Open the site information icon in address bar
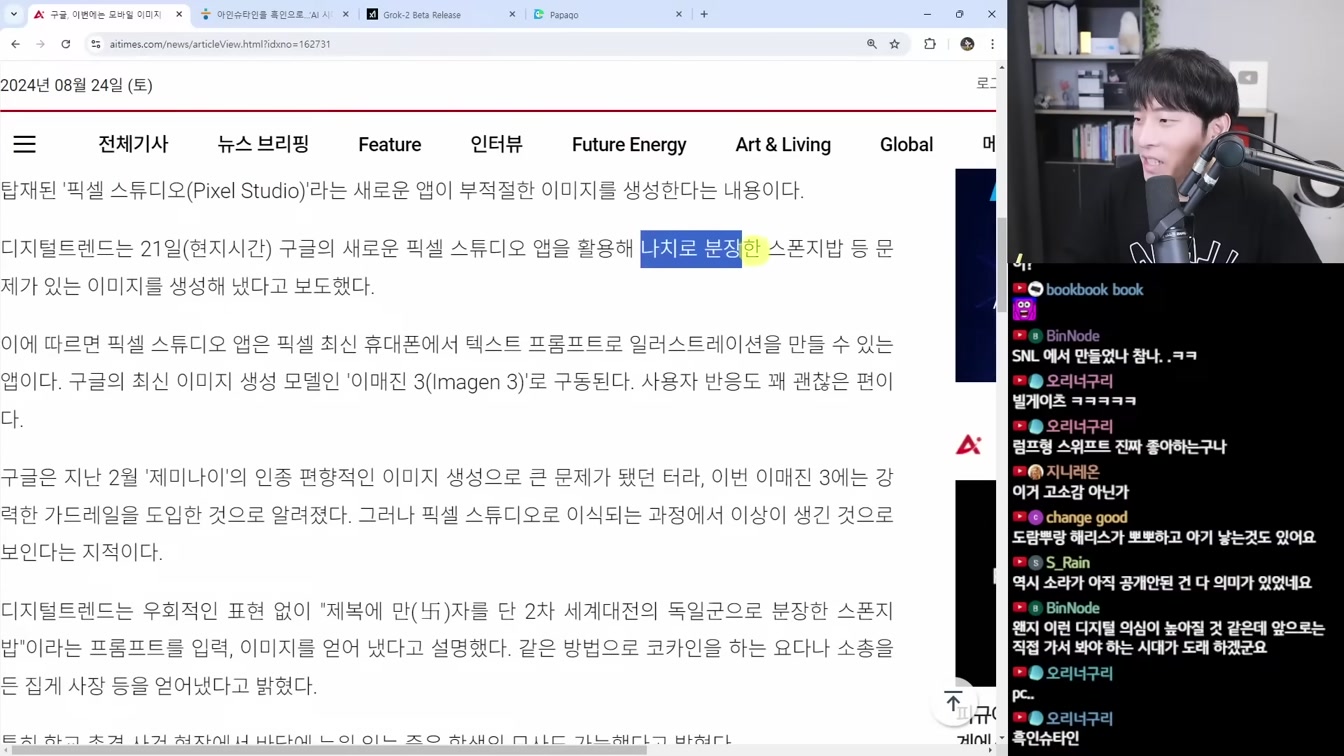The height and width of the screenshot is (756, 1344). click(x=96, y=44)
